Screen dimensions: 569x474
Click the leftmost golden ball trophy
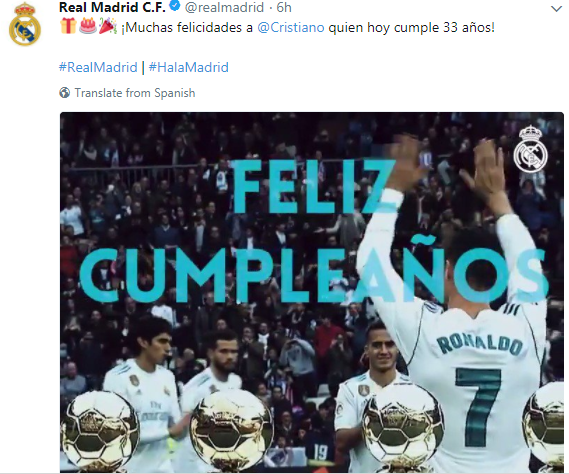[x=99, y=430]
